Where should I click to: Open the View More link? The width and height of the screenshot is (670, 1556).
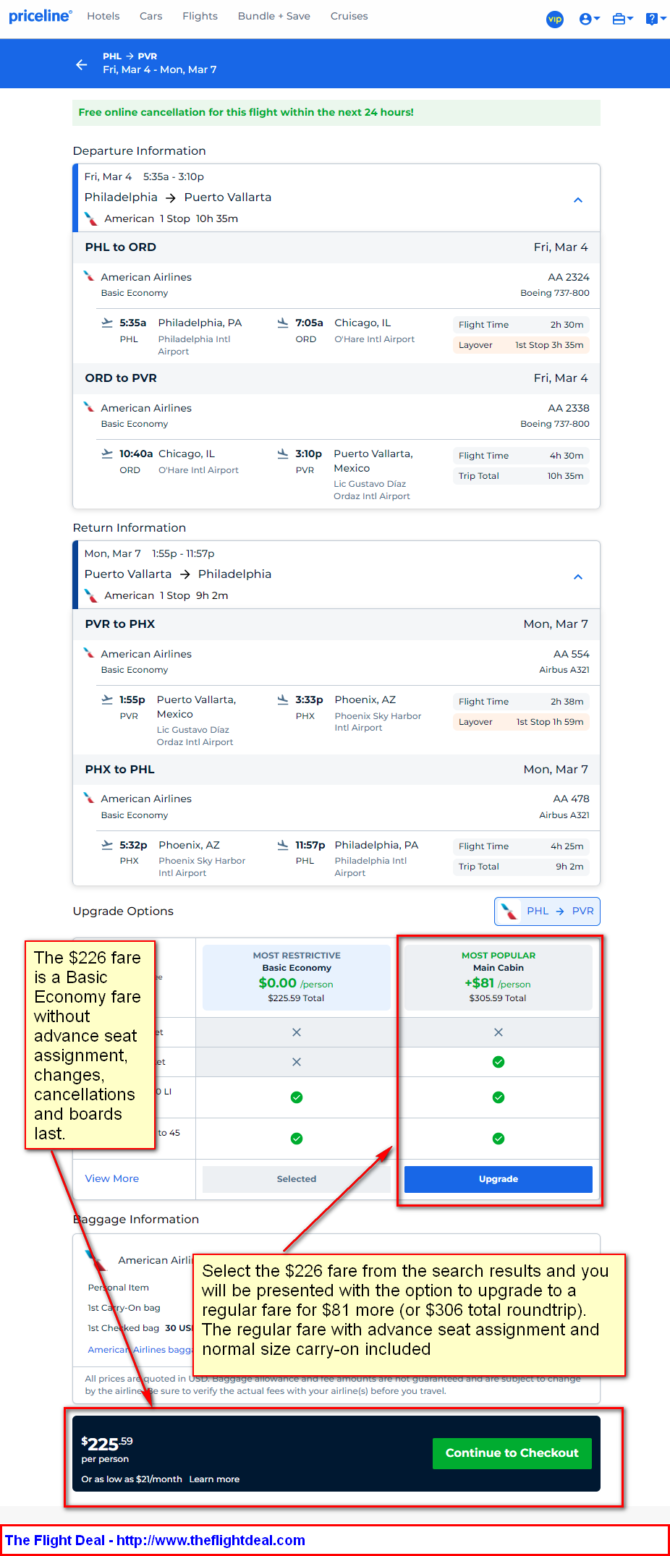tap(112, 1178)
